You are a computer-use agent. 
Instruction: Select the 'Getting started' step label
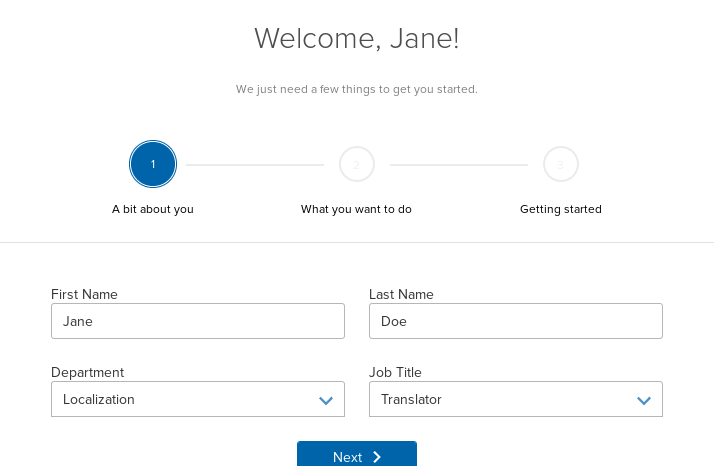[561, 210]
